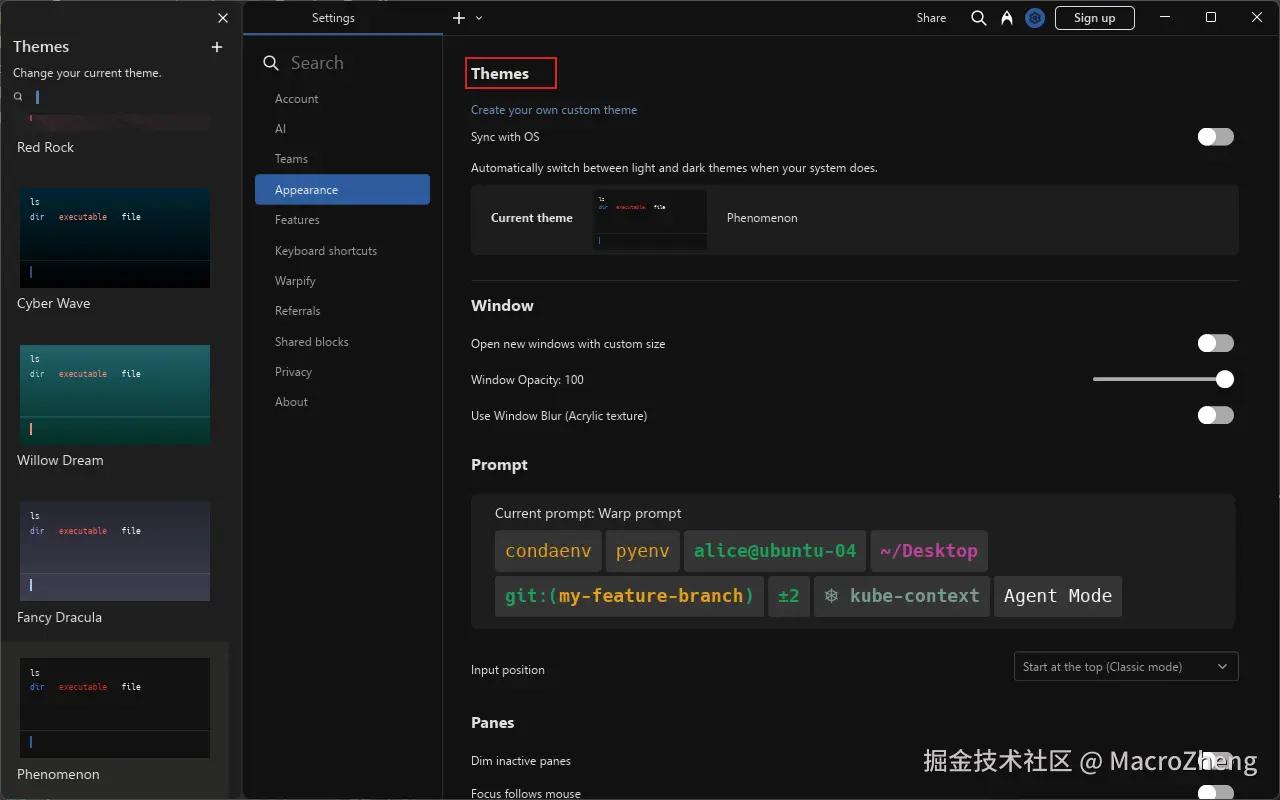Toggle Sync with OS switch
Viewport: 1280px width, 800px height.
click(1216, 137)
